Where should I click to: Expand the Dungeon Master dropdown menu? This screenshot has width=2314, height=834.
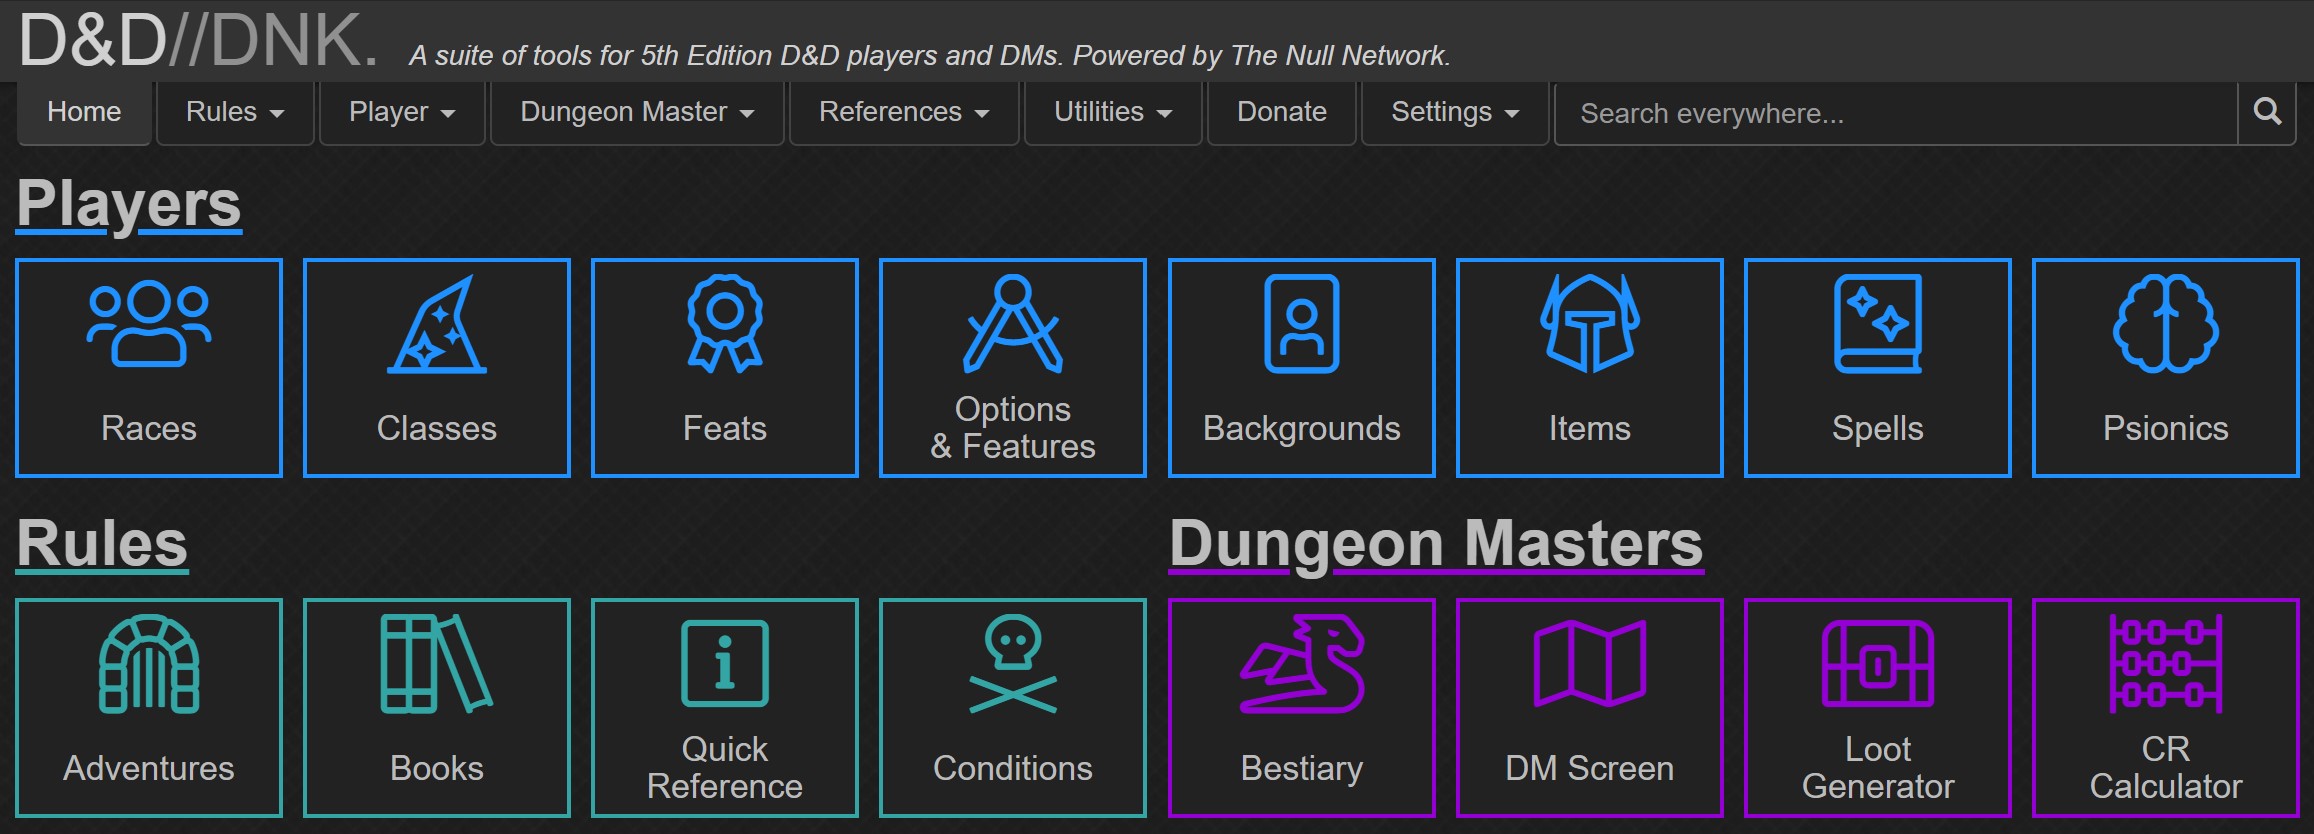637,112
